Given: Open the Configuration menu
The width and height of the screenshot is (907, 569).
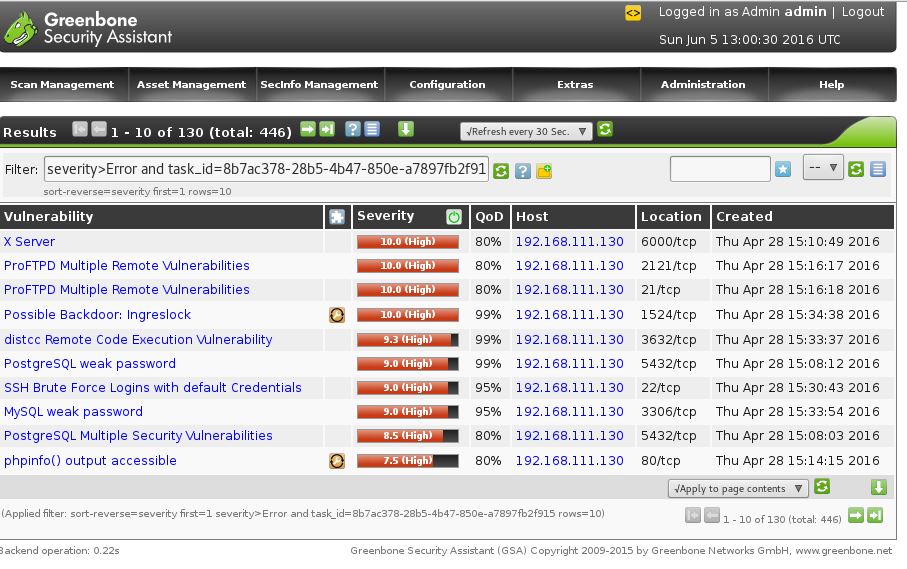Looking at the screenshot, I should pyautogui.click(x=448, y=84).
